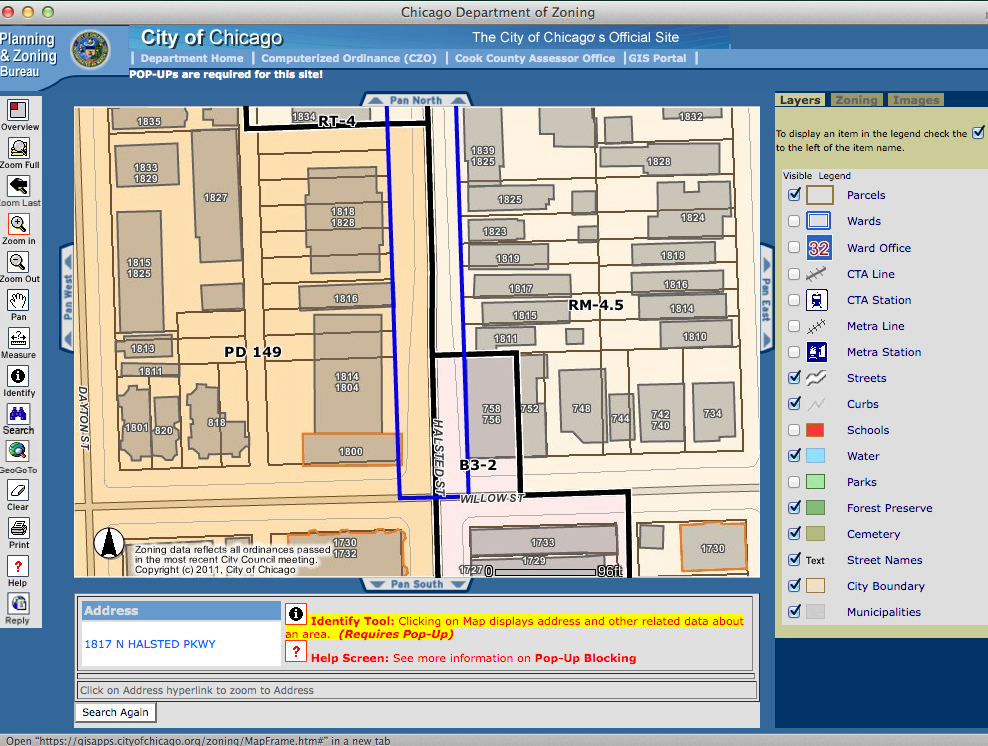The height and width of the screenshot is (746, 988).
Task: Open the Search binoculars tool
Action: pyautogui.click(x=18, y=414)
